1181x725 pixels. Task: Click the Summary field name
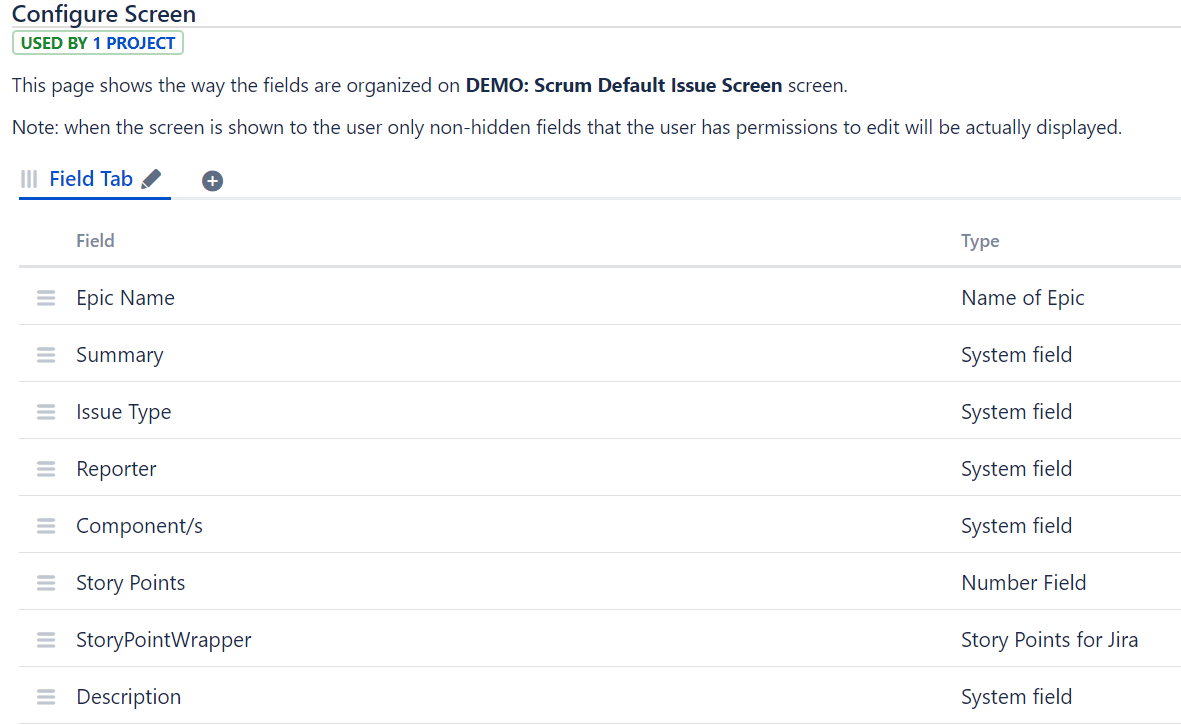tap(119, 355)
